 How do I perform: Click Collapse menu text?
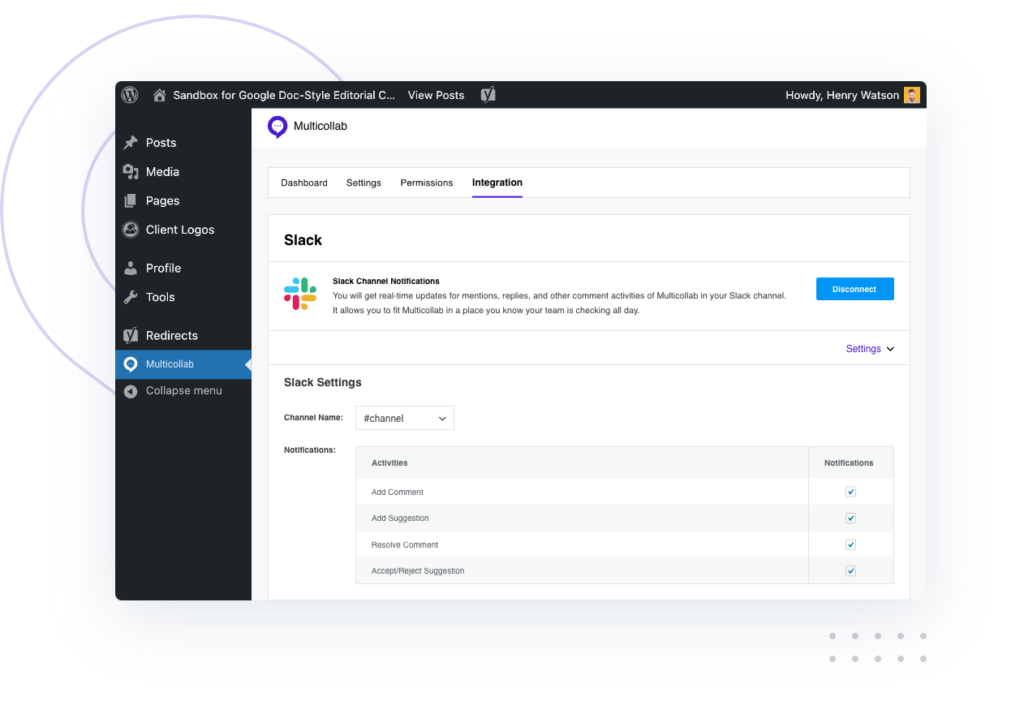click(184, 391)
